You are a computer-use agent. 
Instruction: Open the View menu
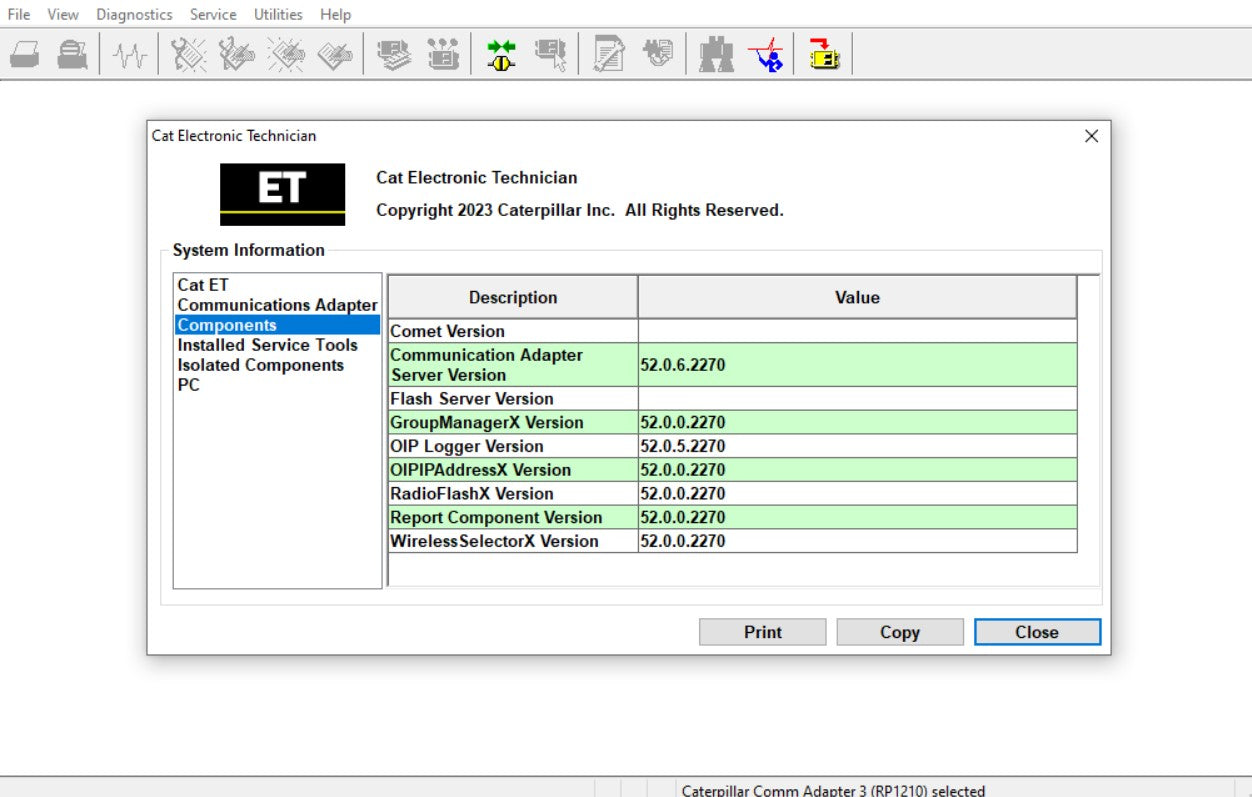[x=63, y=14]
